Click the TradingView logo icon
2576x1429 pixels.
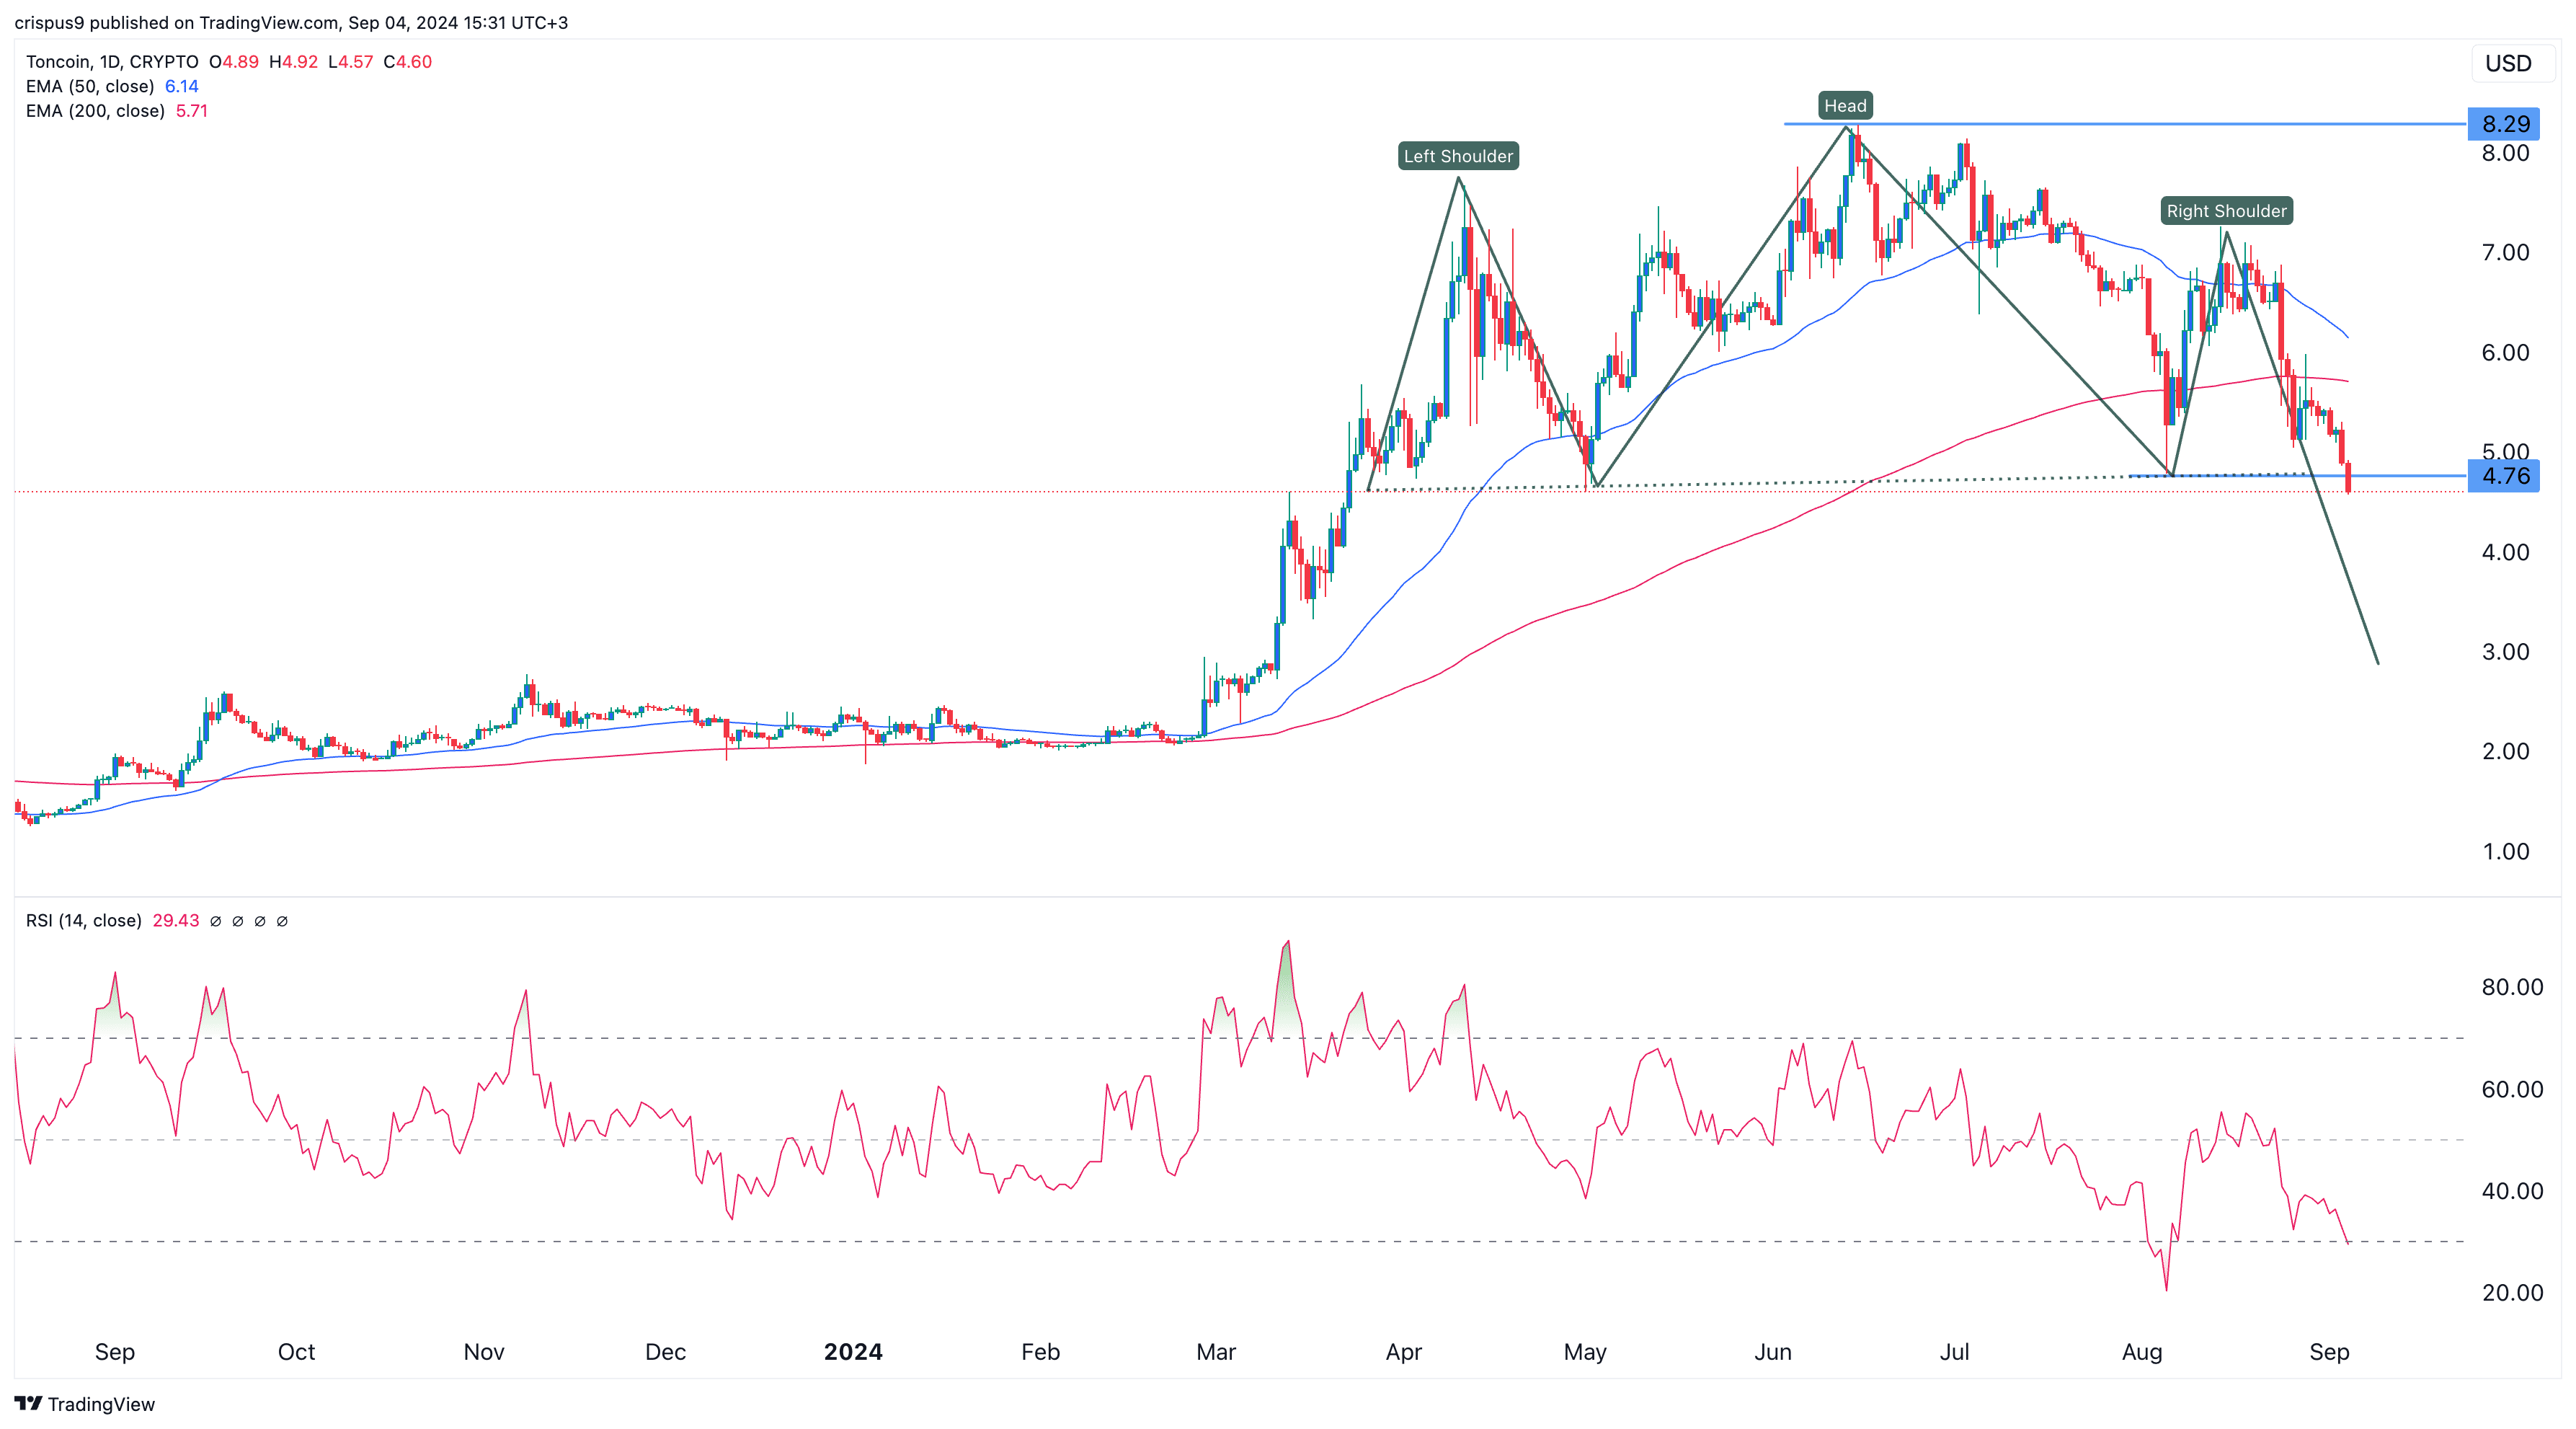[x=28, y=1403]
